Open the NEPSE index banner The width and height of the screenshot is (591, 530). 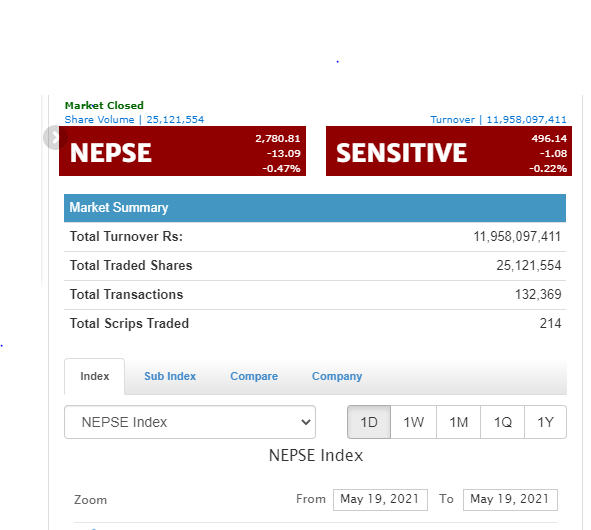[x=182, y=151]
